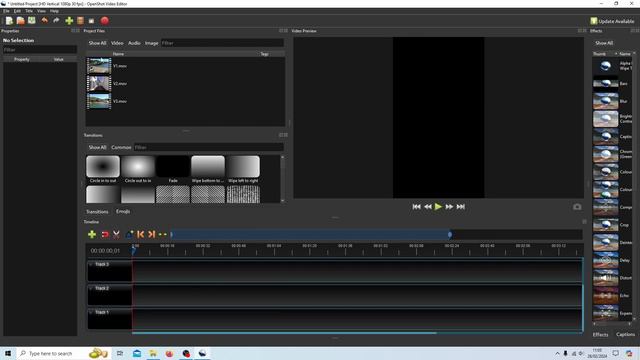Select the V3.mov file thumbnail

[x=99, y=101]
